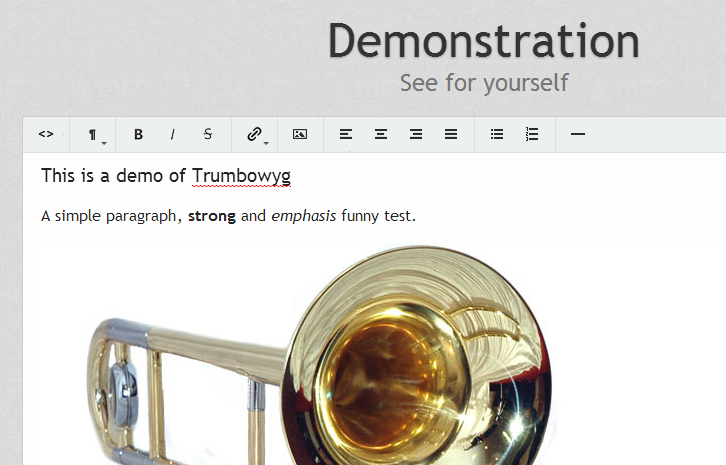Click the Demonstration heading
This screenshot has width=726, height=465.
tap(484, 42)
